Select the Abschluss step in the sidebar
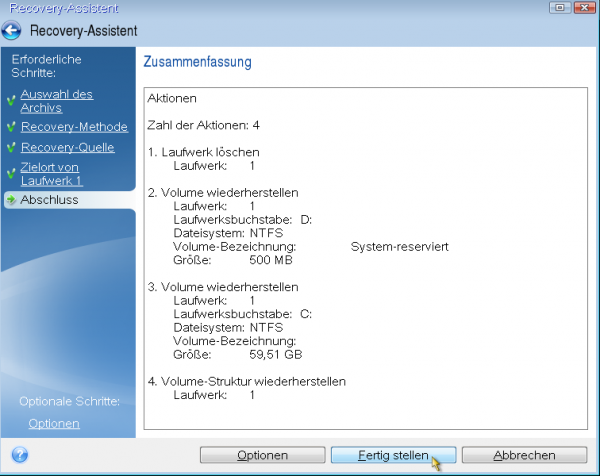600x476 pixels. [x=49, y=200]
